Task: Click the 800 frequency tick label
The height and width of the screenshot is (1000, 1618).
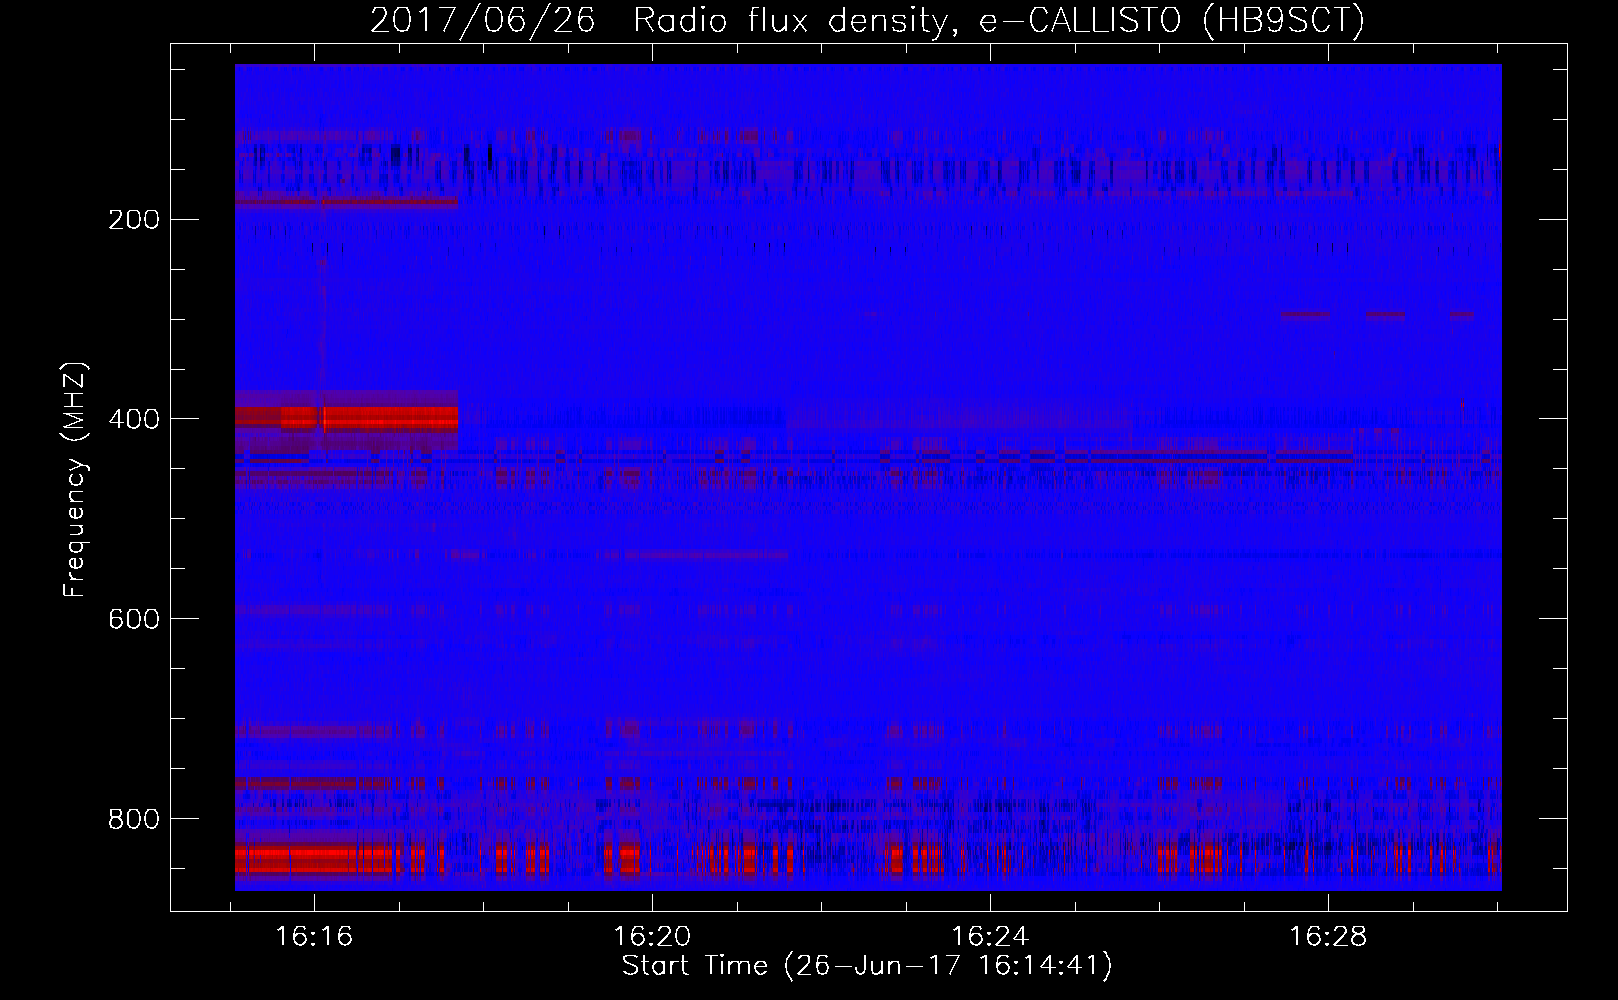Action: [134, 819]
